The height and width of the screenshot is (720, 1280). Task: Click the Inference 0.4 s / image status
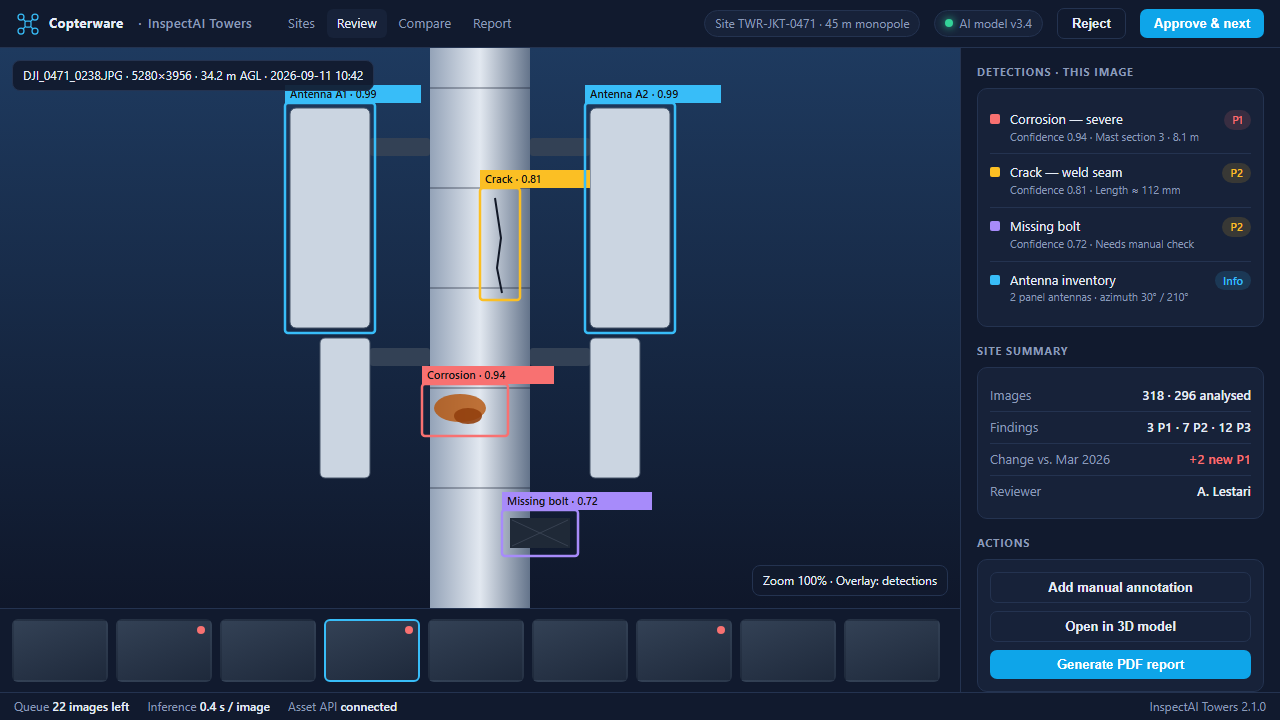[209, 707]
